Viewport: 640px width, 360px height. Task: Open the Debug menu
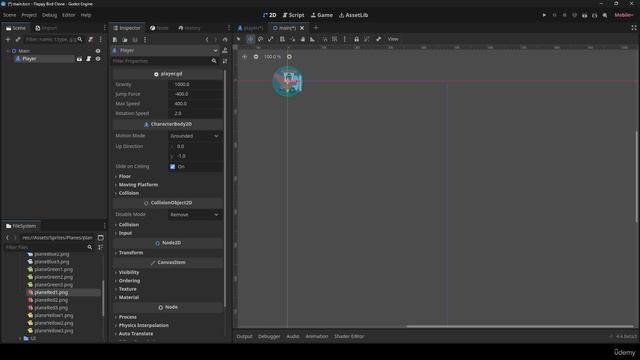point(49,15)
